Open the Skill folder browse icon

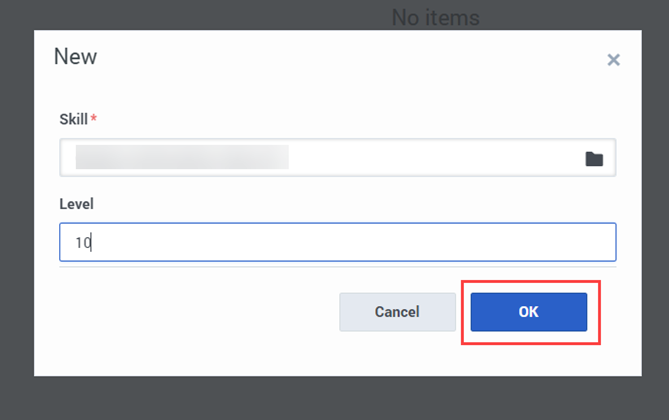pos(594,158)
